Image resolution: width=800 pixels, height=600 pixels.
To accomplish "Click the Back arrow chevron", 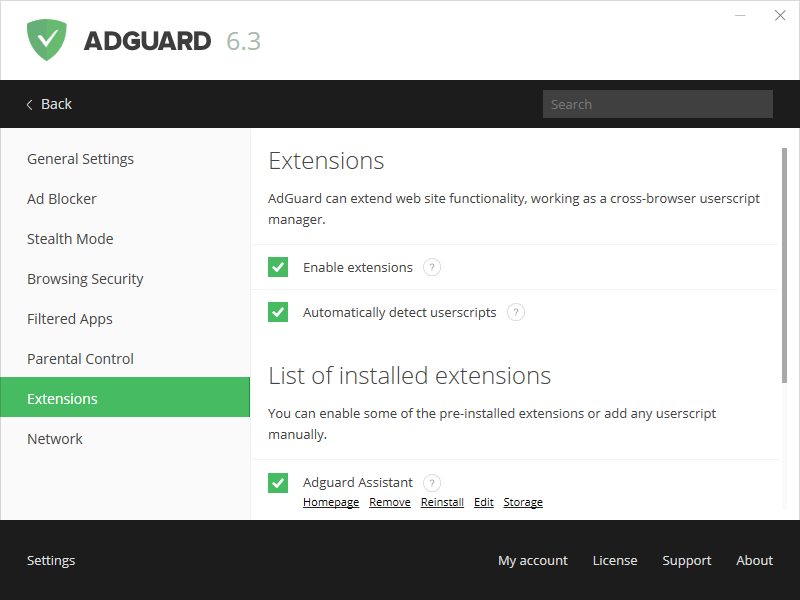I will 30,104.
